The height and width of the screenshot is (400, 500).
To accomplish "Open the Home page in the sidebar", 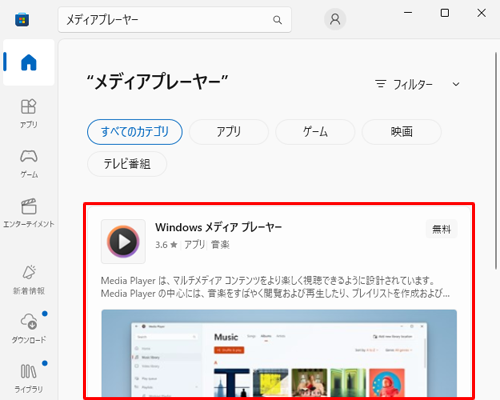I will 29,62.
